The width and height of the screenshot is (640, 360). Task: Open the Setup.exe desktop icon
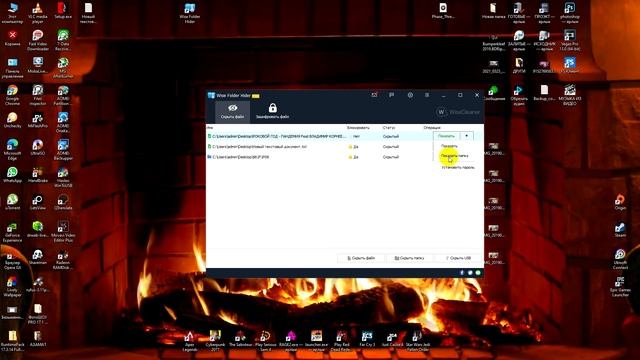point(62,10)
